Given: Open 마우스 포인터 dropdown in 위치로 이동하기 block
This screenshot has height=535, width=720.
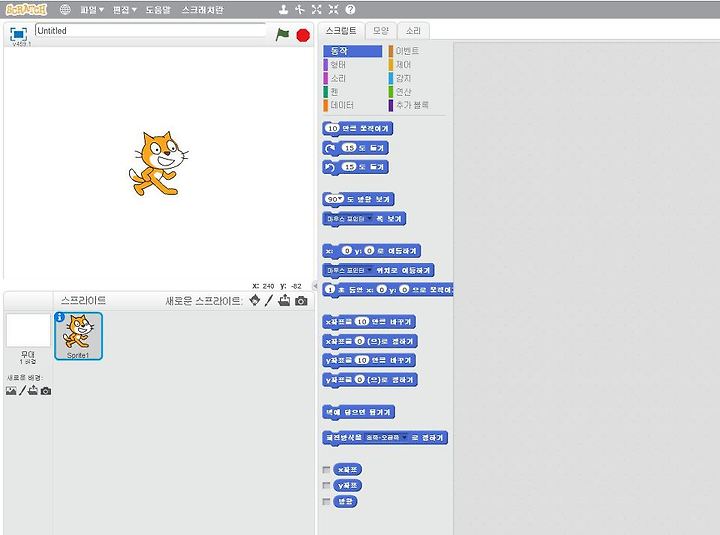Looking at the screenshot, I should point(370,270).
